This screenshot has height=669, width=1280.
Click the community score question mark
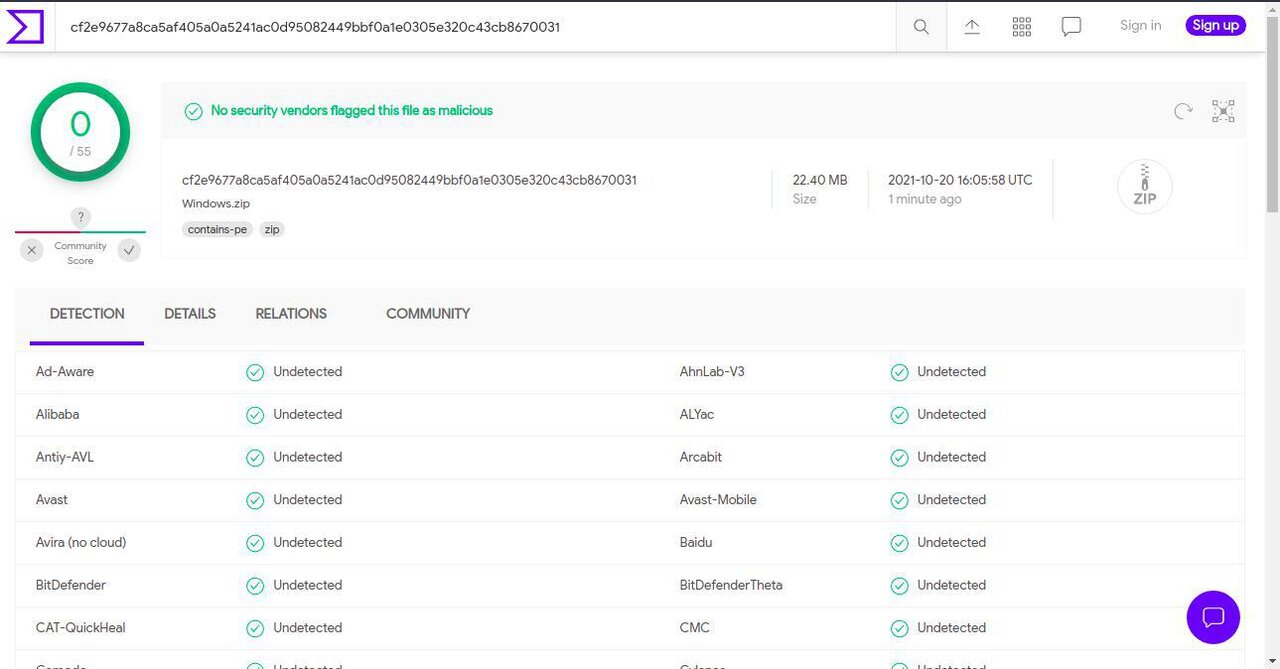point(81,217)
